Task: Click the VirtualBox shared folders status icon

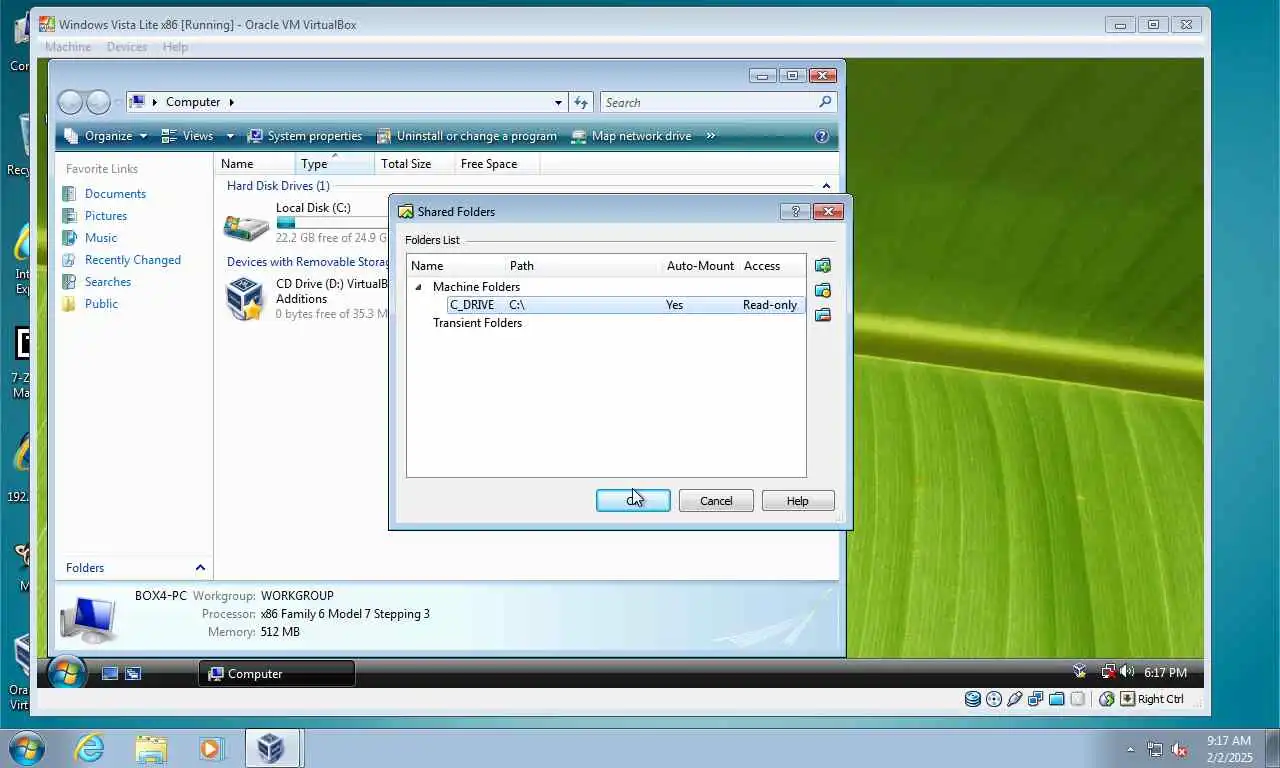Action: (x=1057, y=699)
